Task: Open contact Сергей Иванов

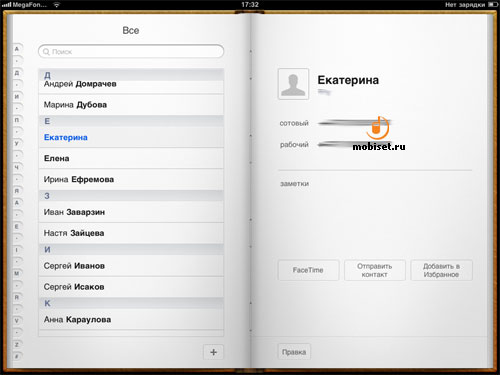Action: (x=131, y=266)
